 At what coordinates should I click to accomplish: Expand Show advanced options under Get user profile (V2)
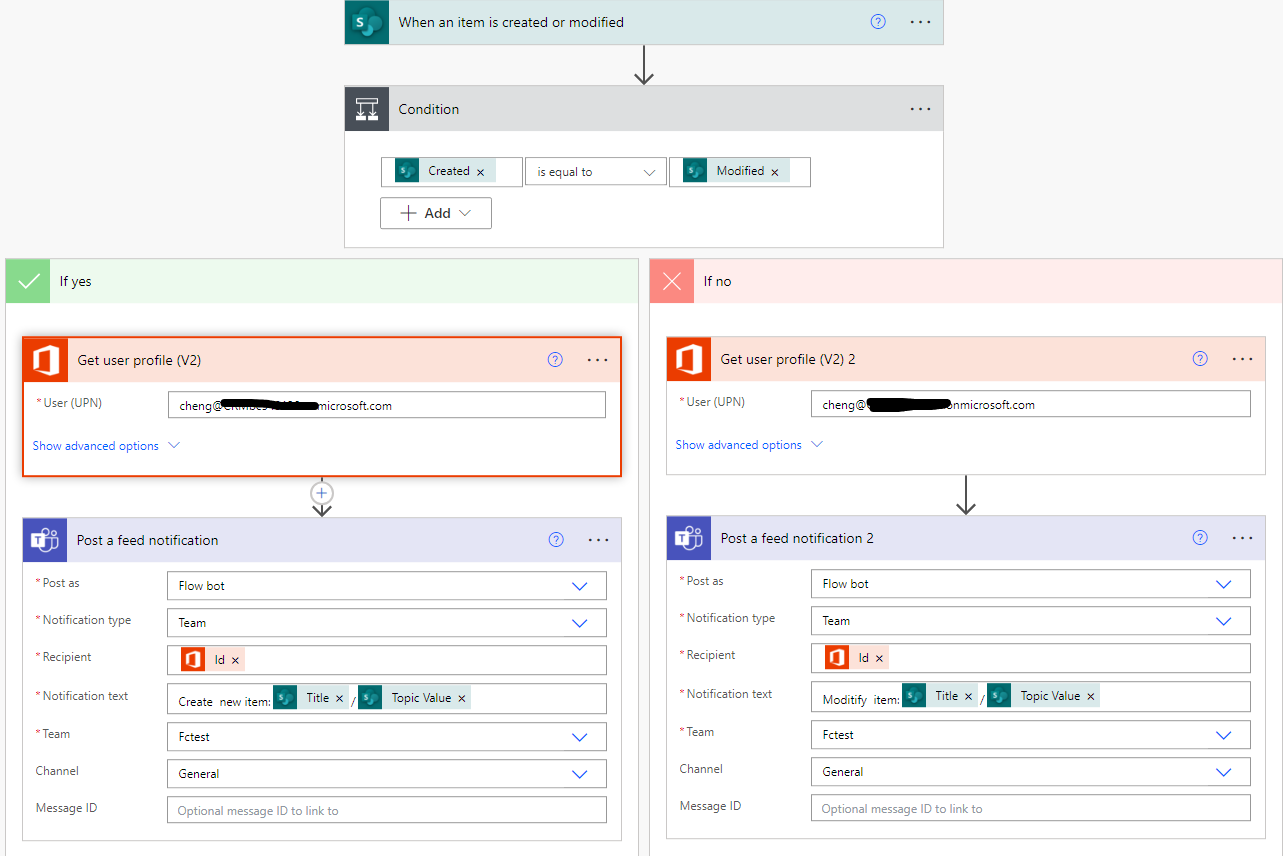pyautogui.click(x=97, y=445)
